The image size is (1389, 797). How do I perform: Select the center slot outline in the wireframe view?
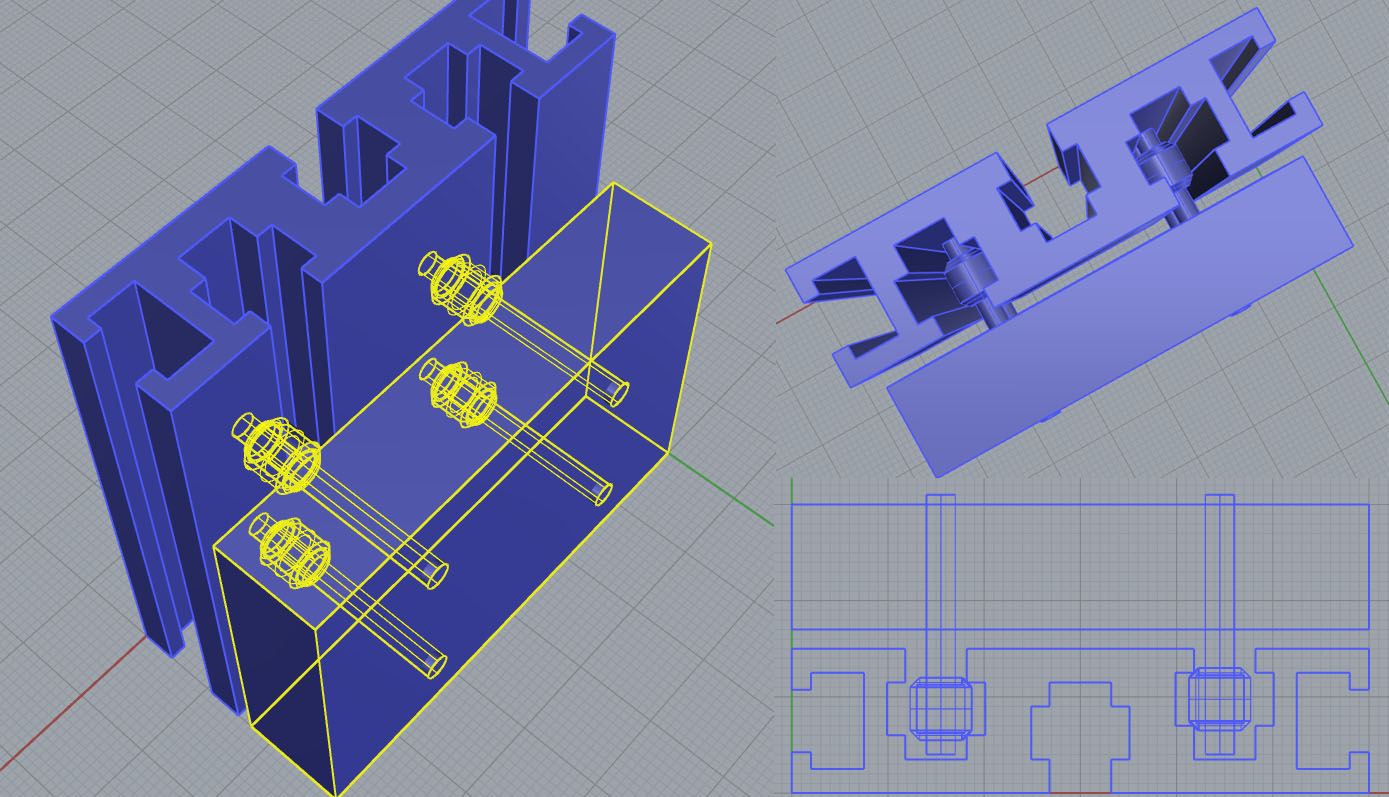[x=1080, y=736]
